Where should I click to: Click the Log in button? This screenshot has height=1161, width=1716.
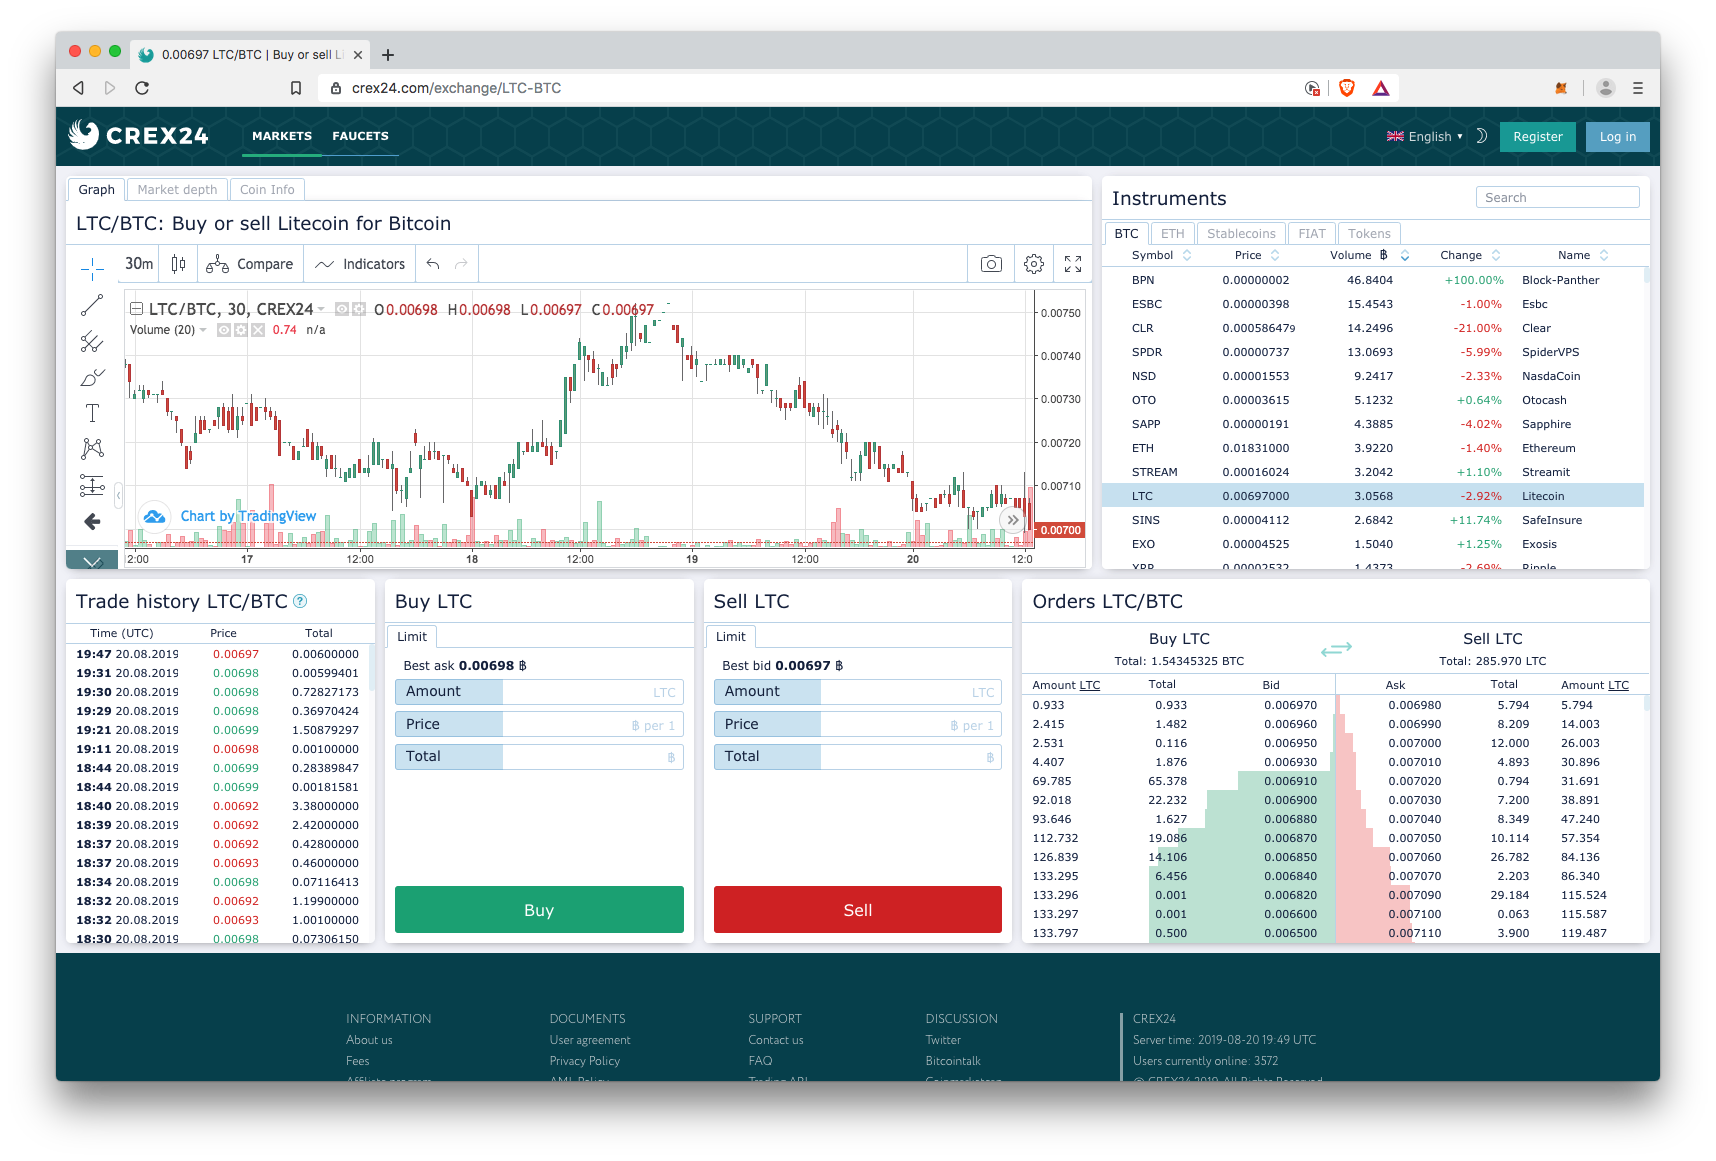tap(1617, 137)
